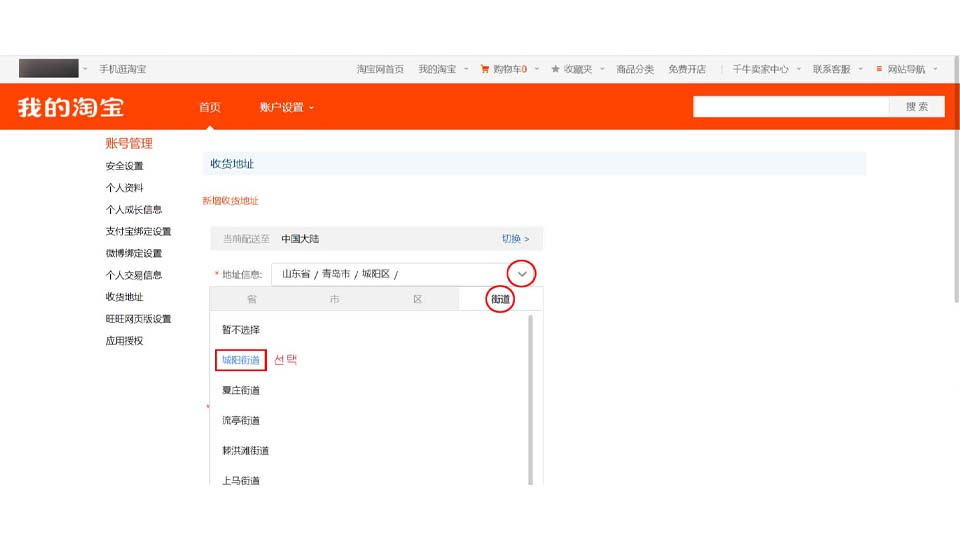Select 棘洪滩街道 from the list

pos(246,451)
